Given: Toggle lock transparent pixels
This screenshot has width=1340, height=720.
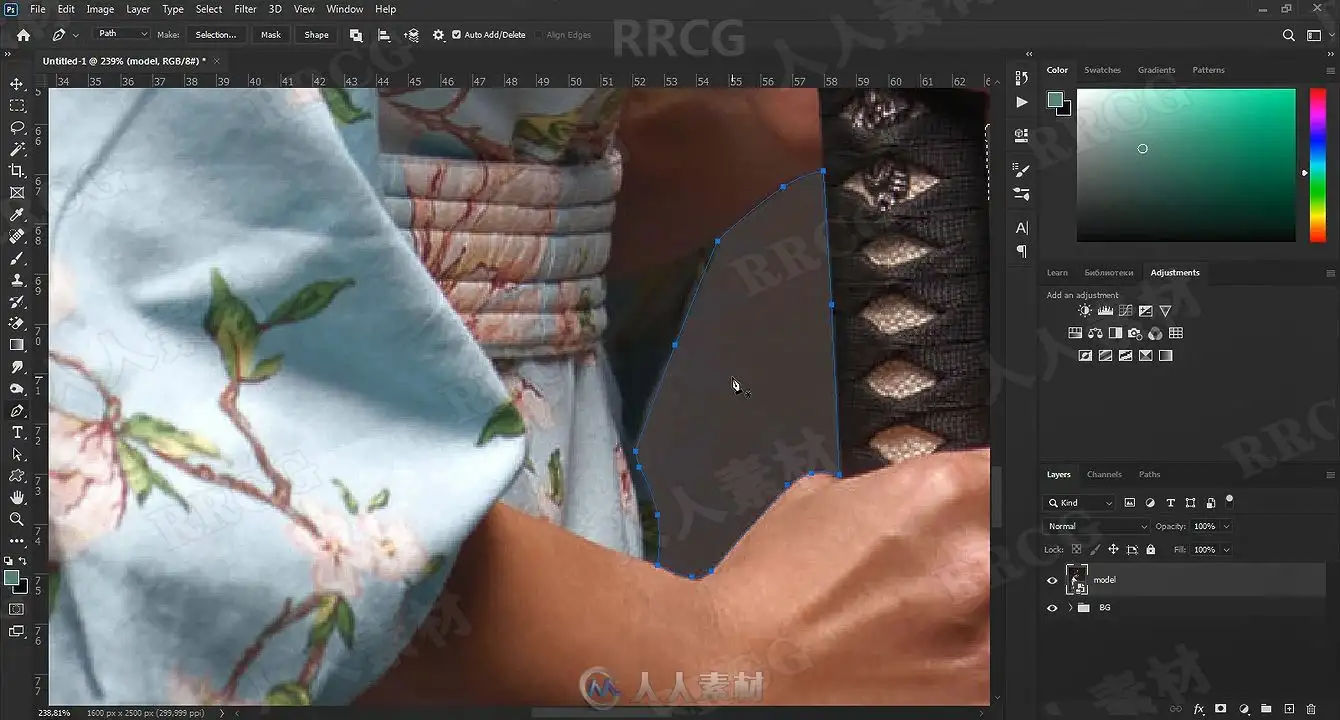Looking at the screenshot, I should 1076,550.
